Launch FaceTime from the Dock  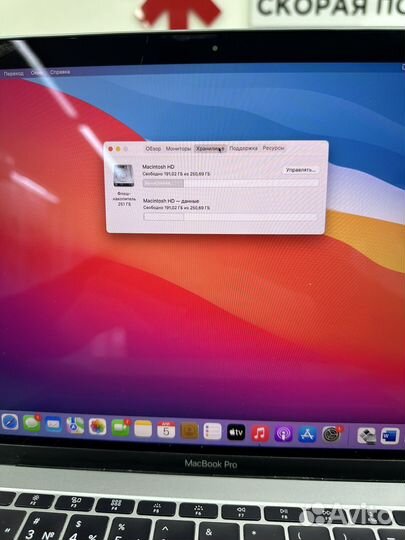click(121, 428)
